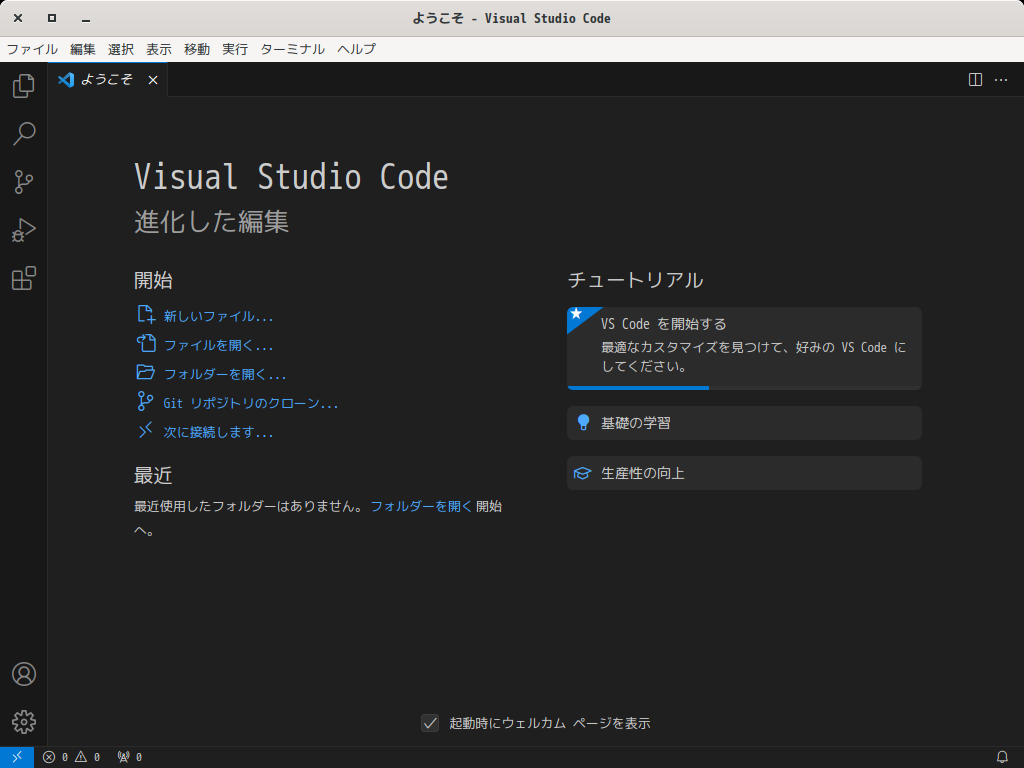Click the remote window indicator in status bar

pyautogui.click(x=17, y=757)
